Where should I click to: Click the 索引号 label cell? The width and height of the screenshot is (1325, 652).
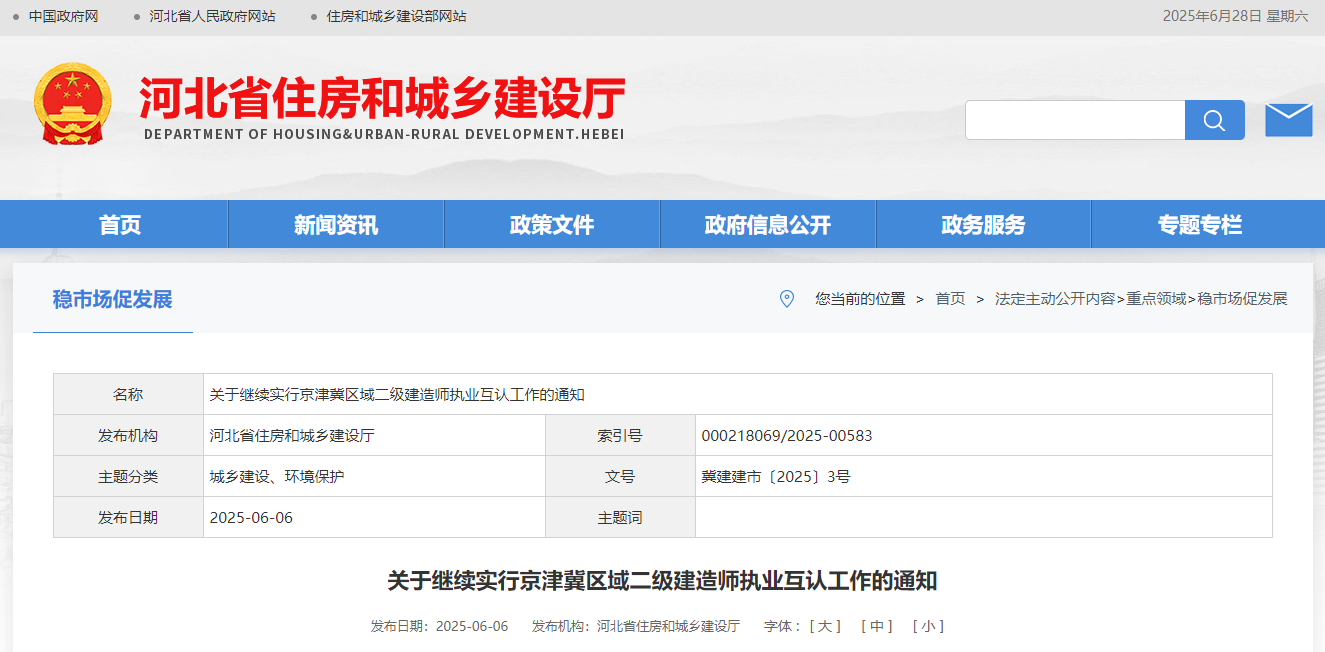click(620, 436)
